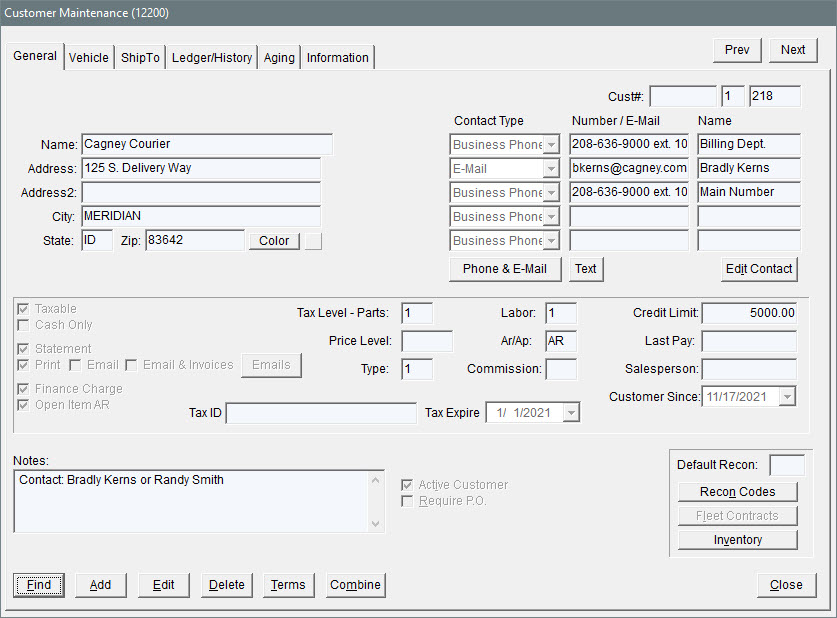Delete the current customer
This screenshot has height=618, width=837.
pyautogui.click(x=227, y=585)
